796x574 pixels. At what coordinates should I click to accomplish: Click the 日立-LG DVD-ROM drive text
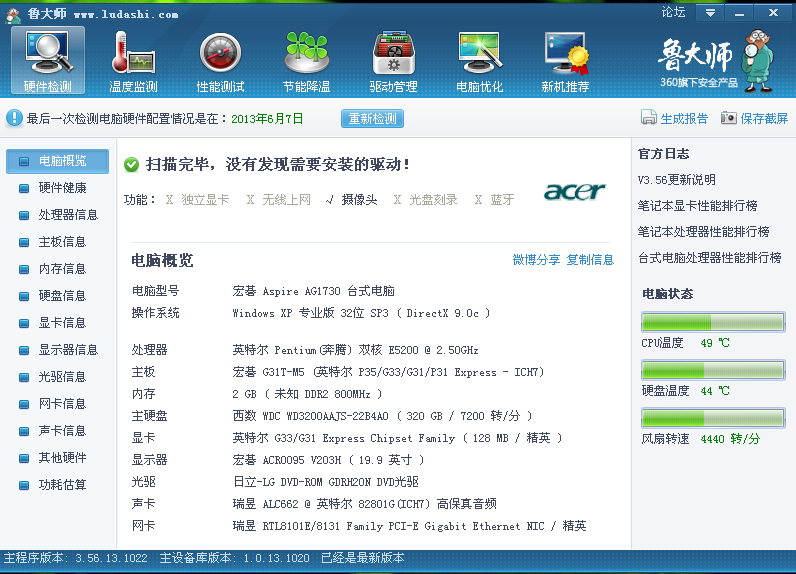[325, 482]
